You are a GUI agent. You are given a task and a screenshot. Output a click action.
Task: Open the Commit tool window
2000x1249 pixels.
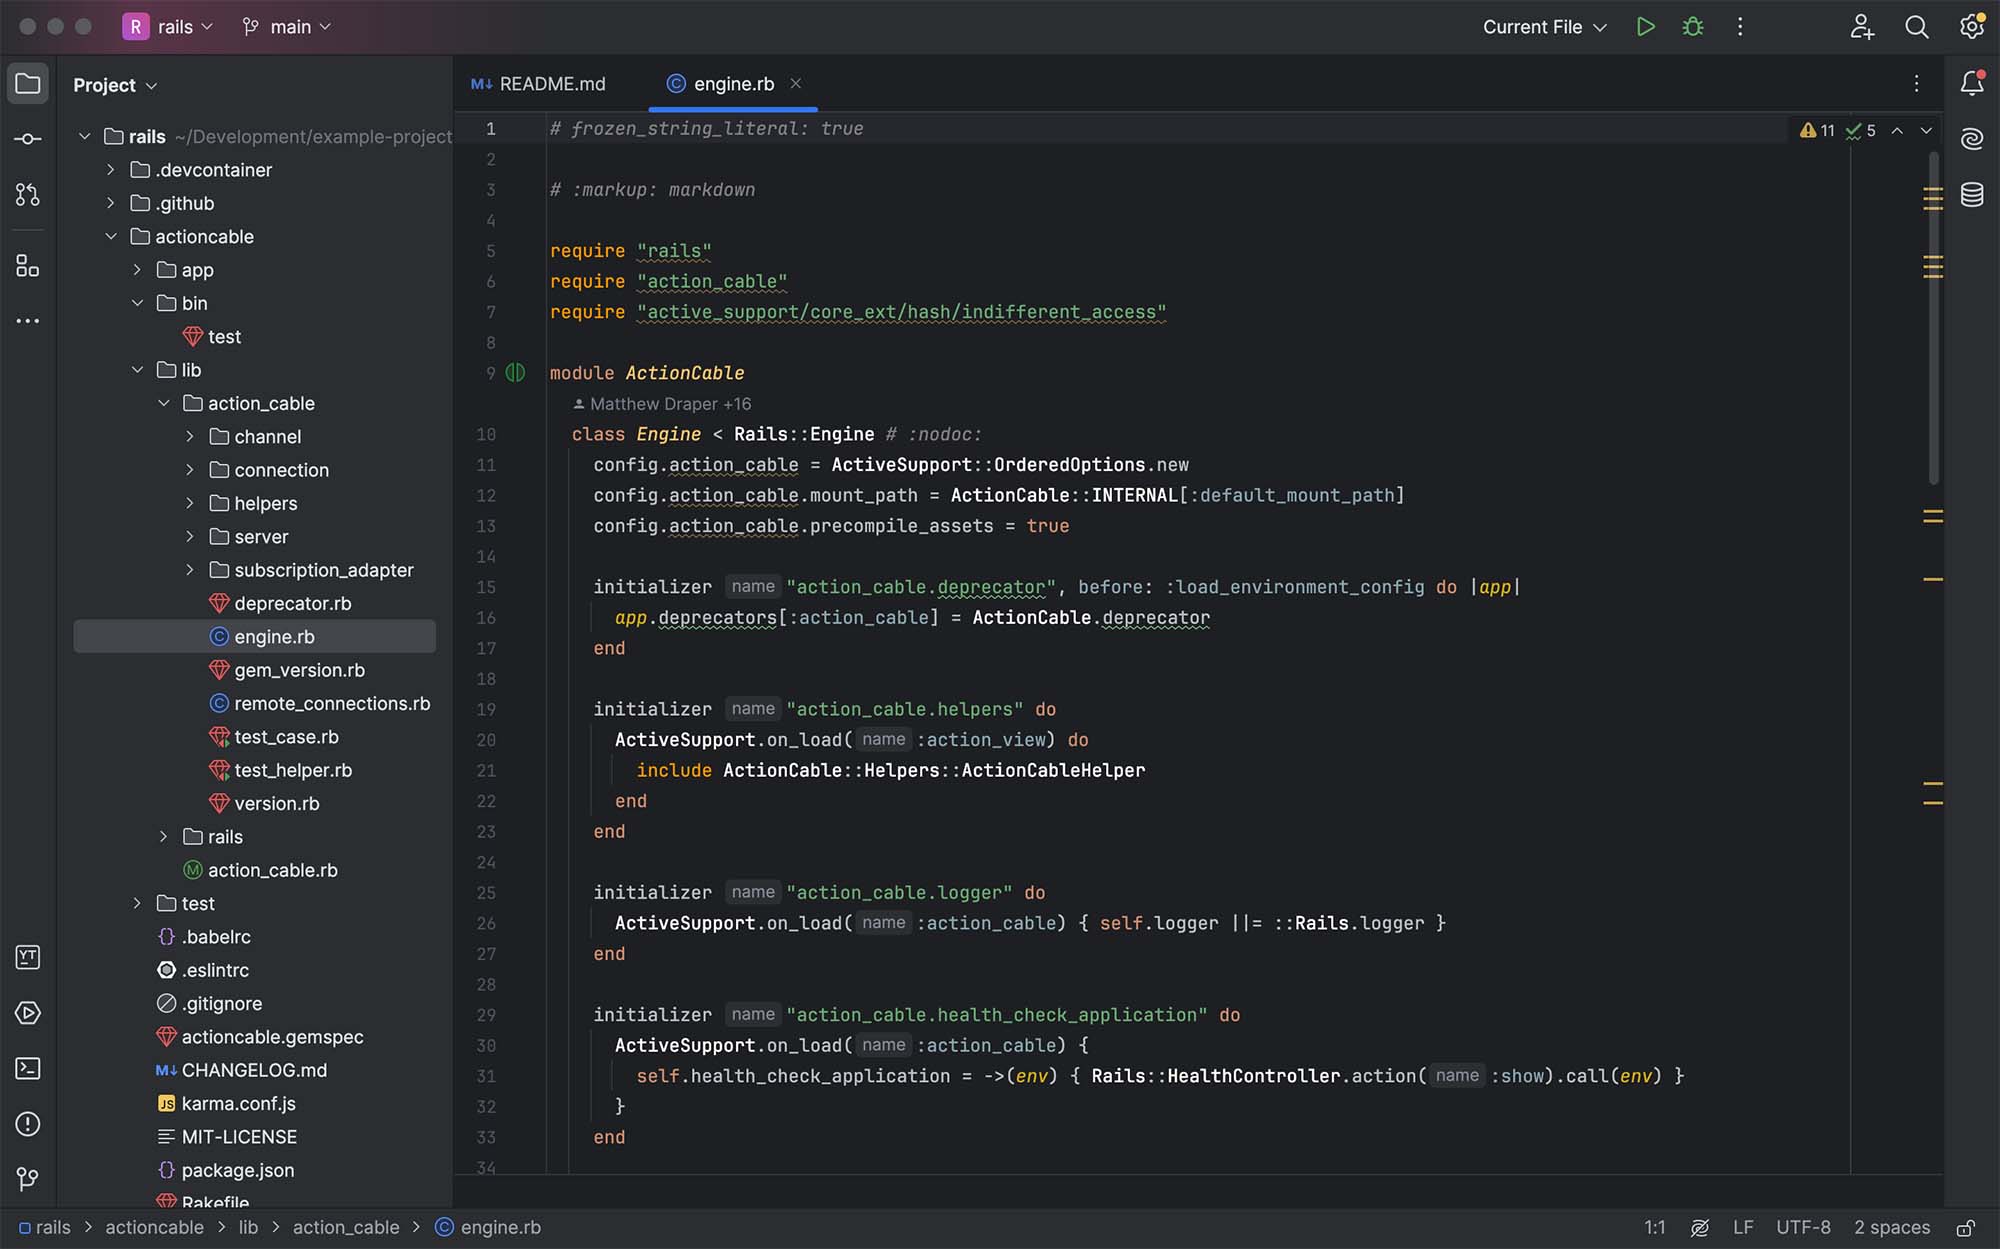click(27, 138)
